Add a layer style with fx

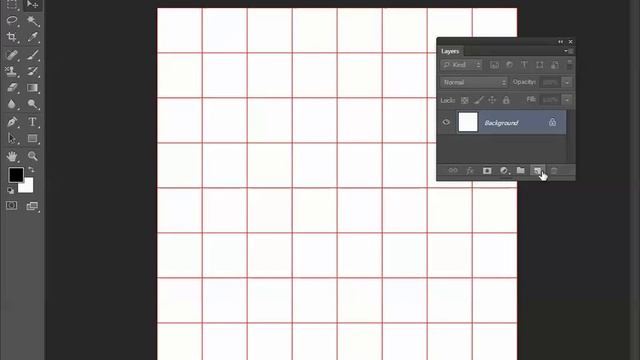point(470,171)
